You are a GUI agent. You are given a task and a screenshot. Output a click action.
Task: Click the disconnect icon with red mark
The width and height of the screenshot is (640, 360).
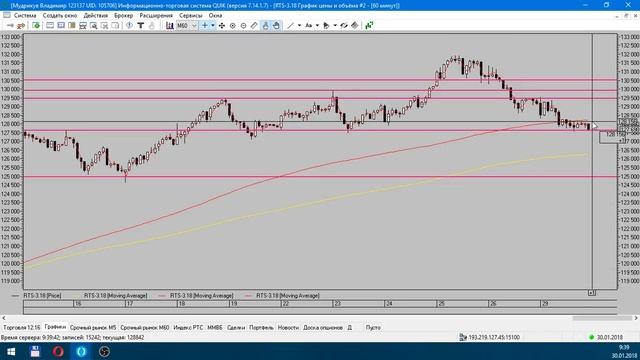click(20, 26)
